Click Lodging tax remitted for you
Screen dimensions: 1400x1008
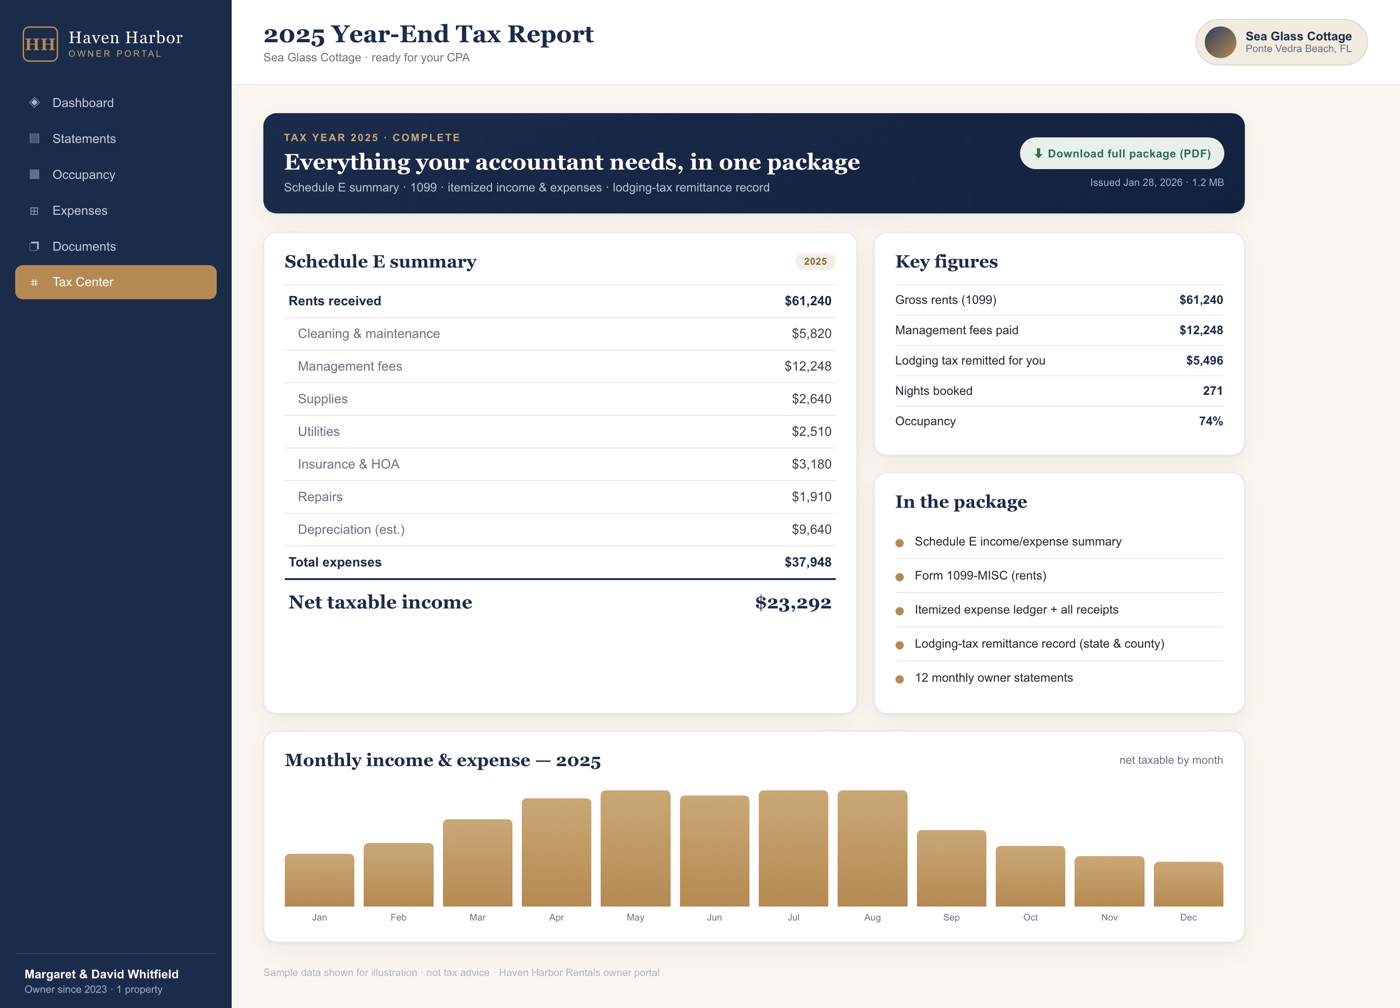click(1059, 361)
